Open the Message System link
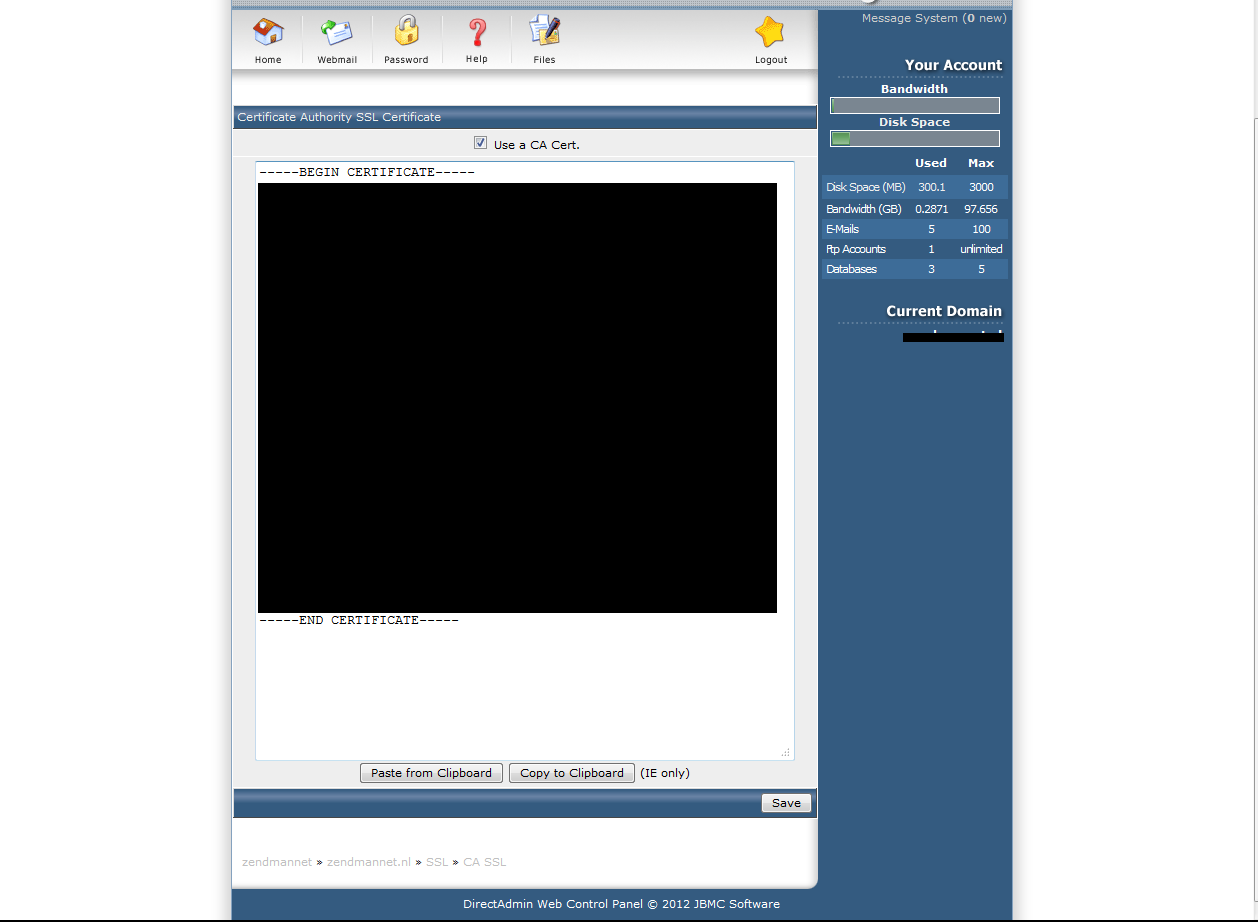 pos(934,18)
